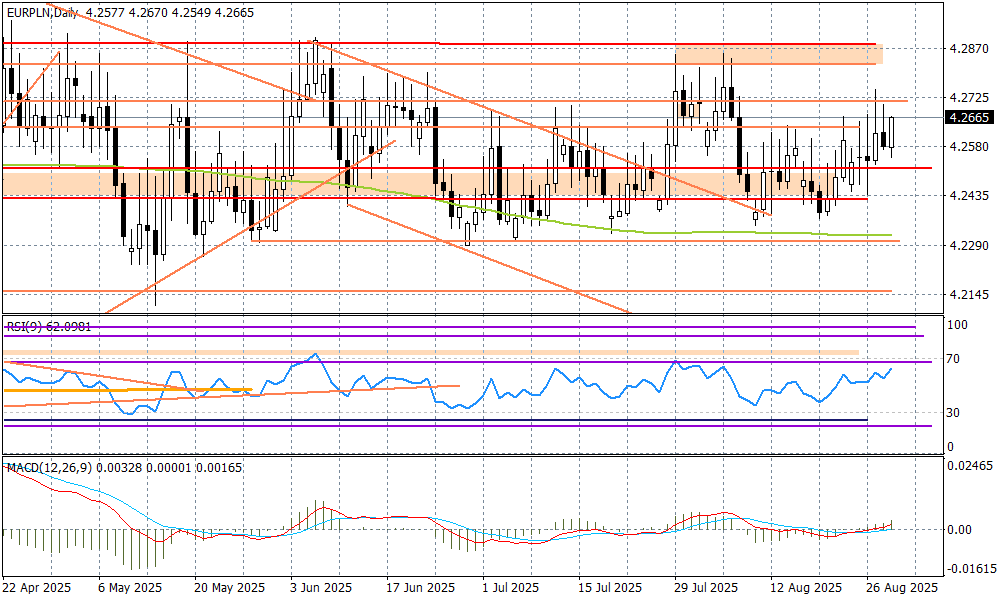Image resolution: width=1000 pixels, height=600 pixels.
Task: Click the 4.2580 price axis label
Action: [969, 147]
